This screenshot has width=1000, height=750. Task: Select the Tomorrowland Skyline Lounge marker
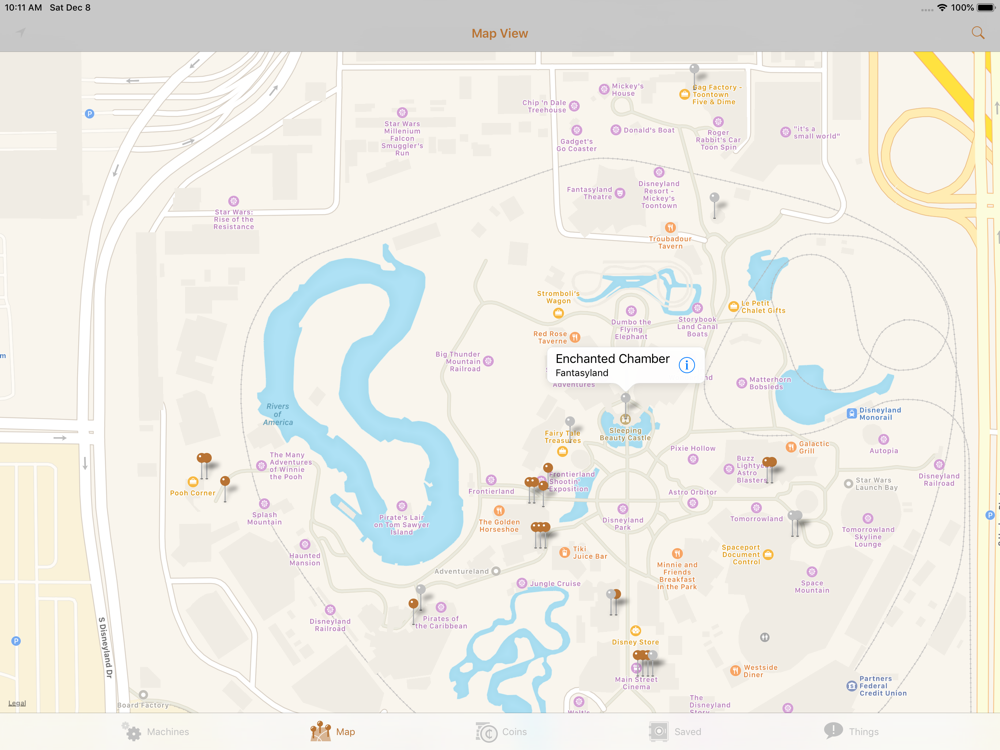point(867,518)
